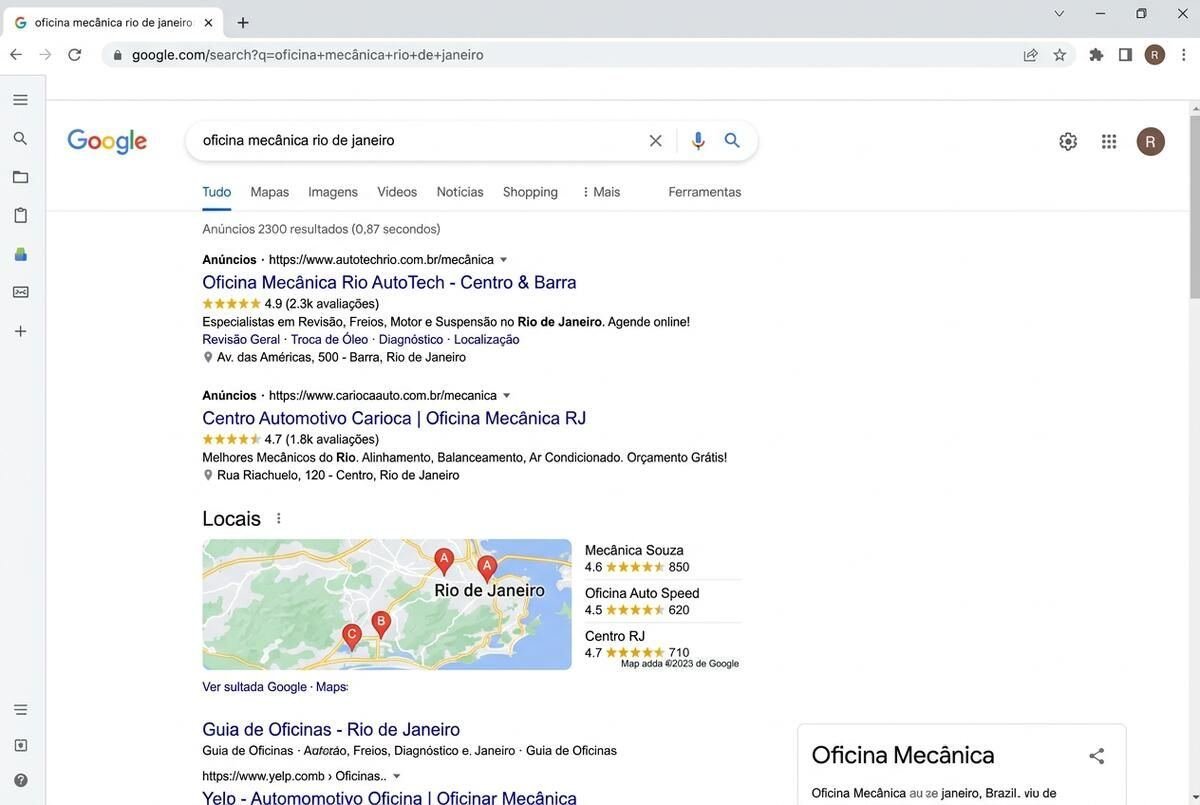
Task: Open the Locais three-dot options menu
Action: point(279,519)
